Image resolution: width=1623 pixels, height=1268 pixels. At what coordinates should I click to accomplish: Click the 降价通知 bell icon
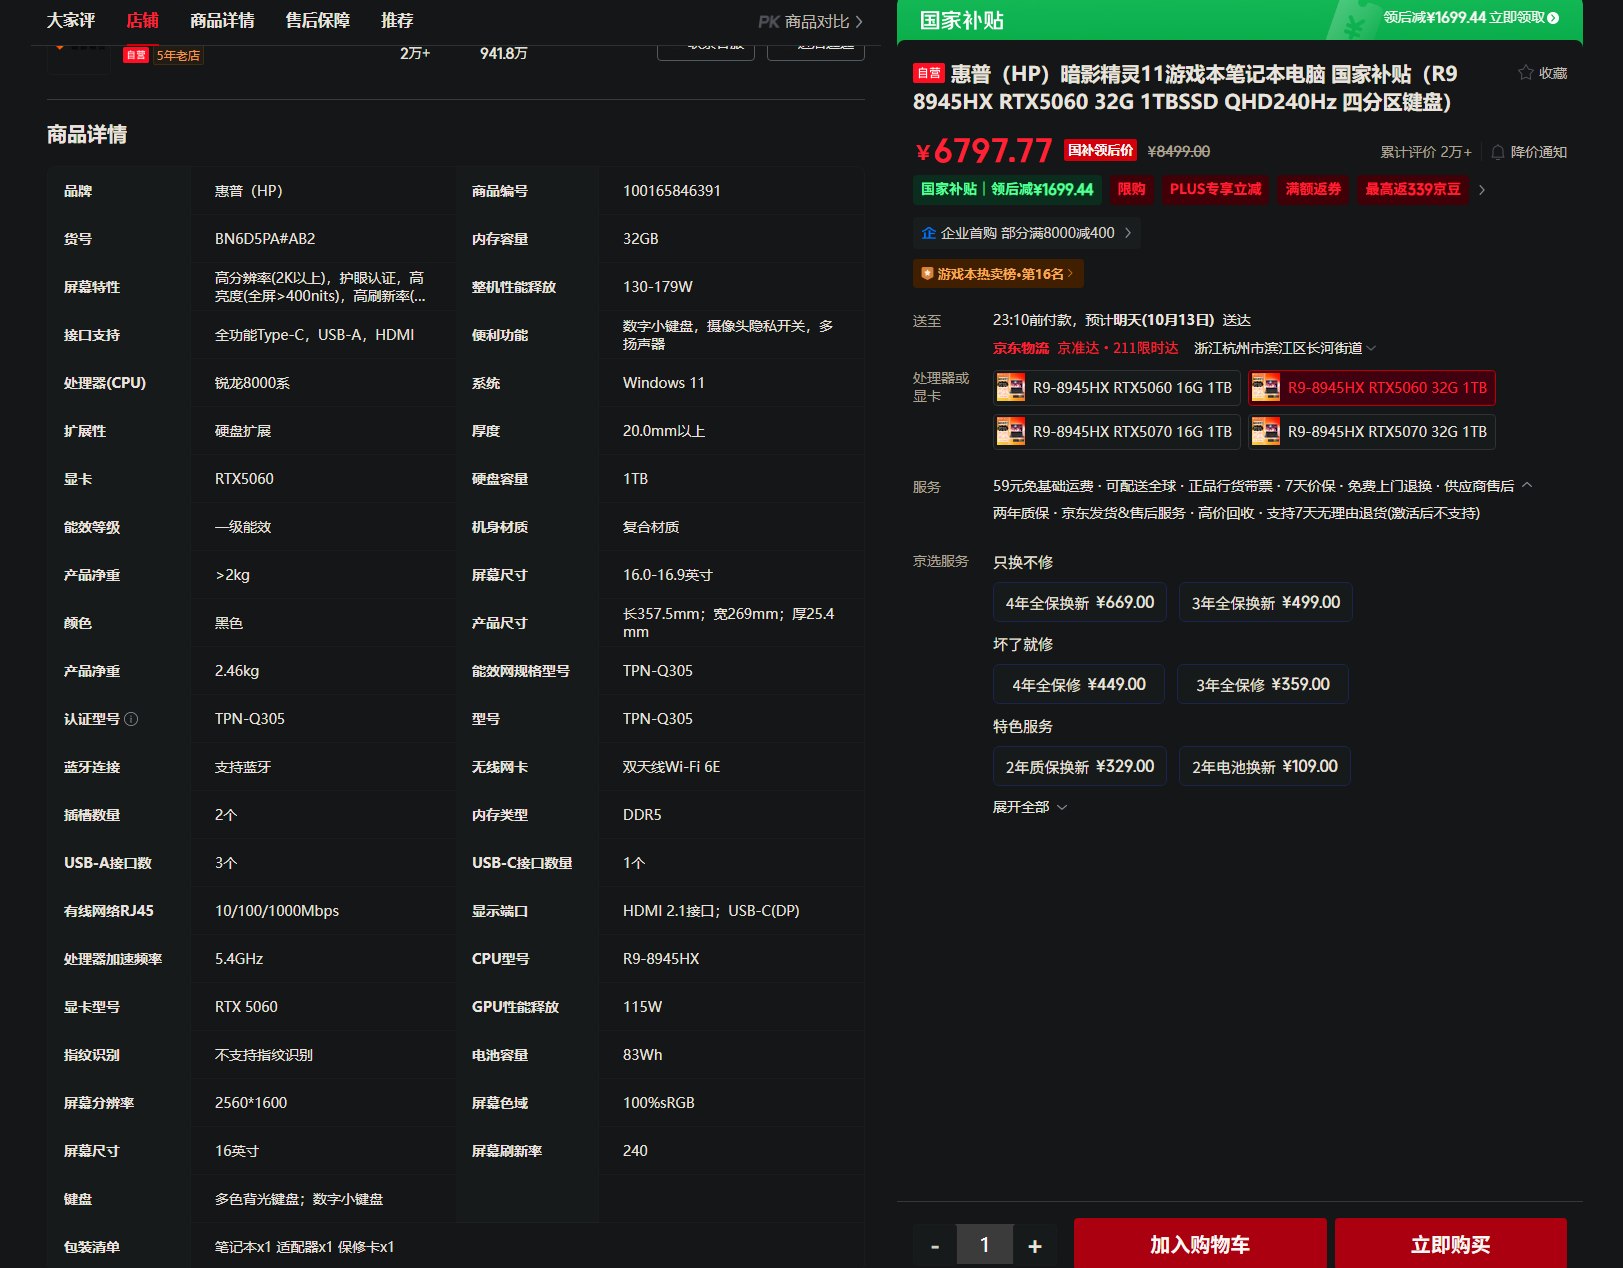(1498, 152)
